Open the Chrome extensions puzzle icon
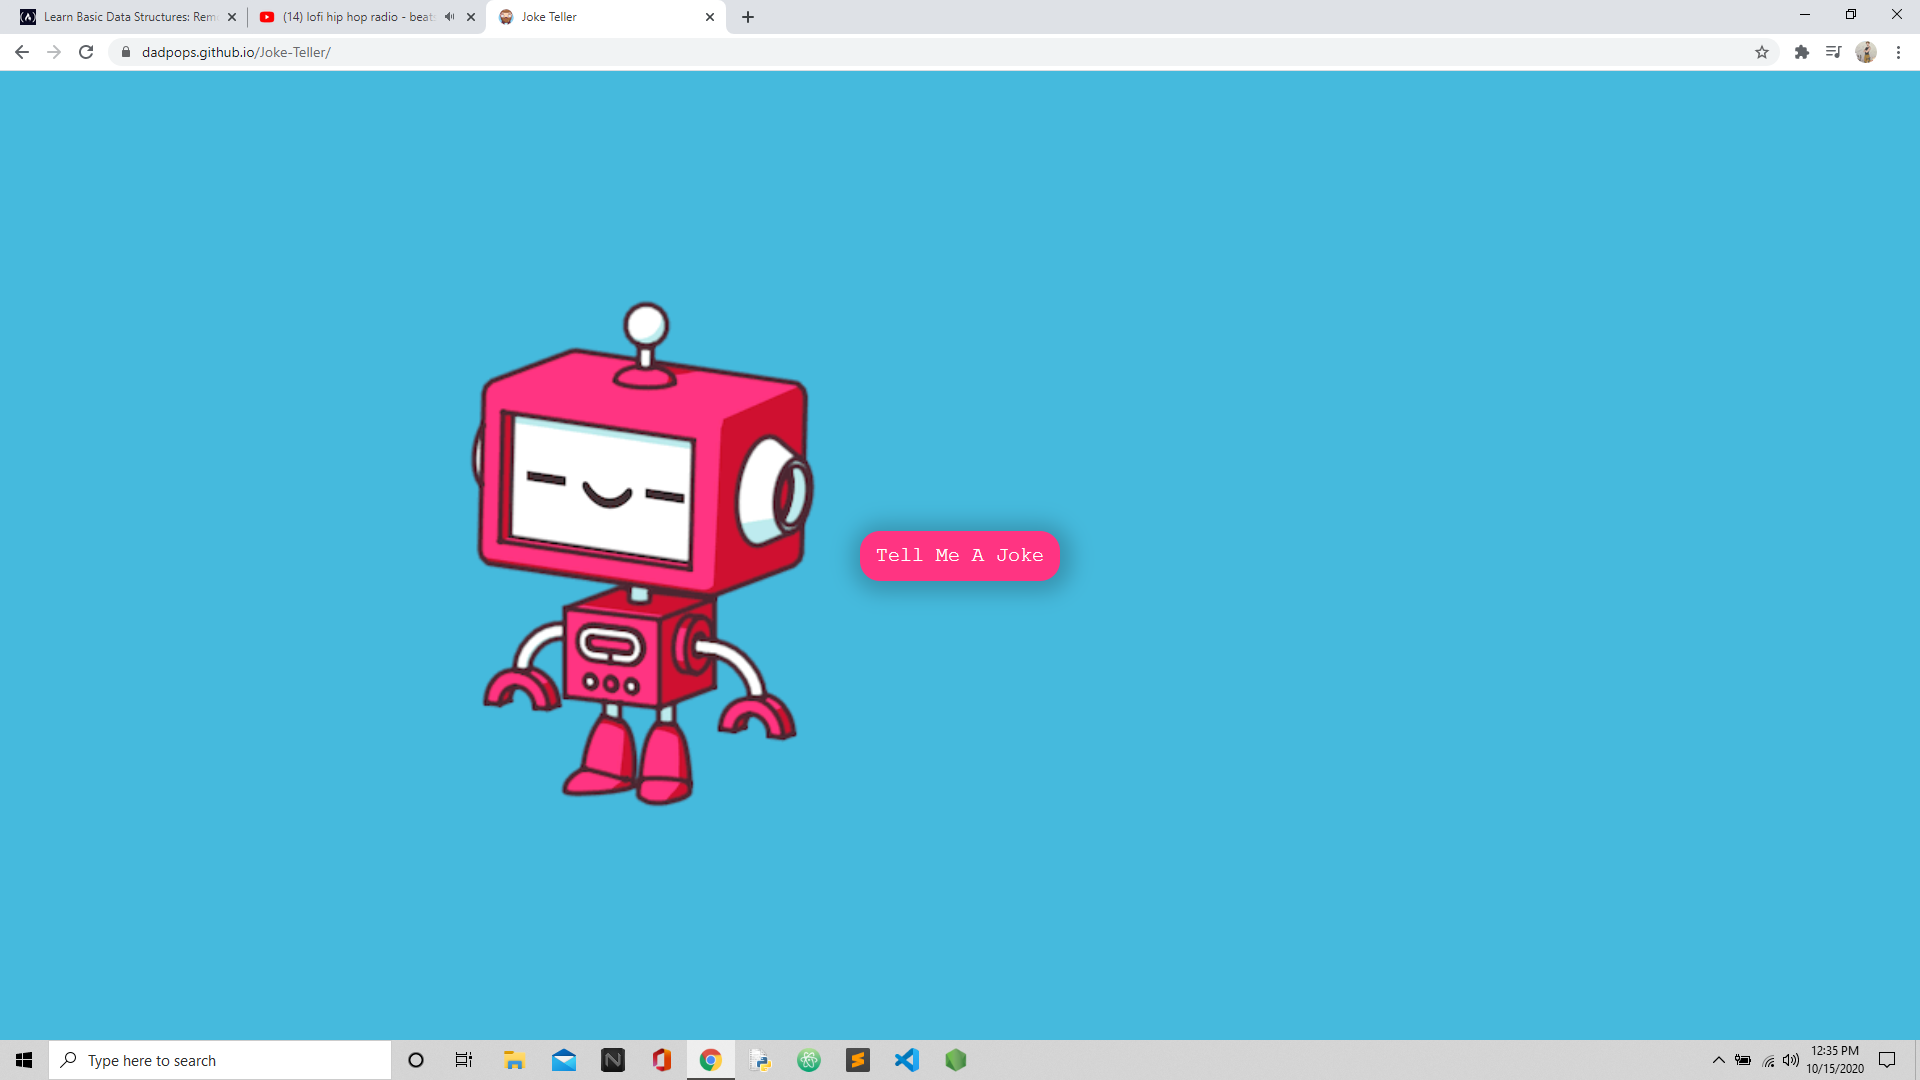Viewport: 1920px width, 1080px height. coord(1802,52)
